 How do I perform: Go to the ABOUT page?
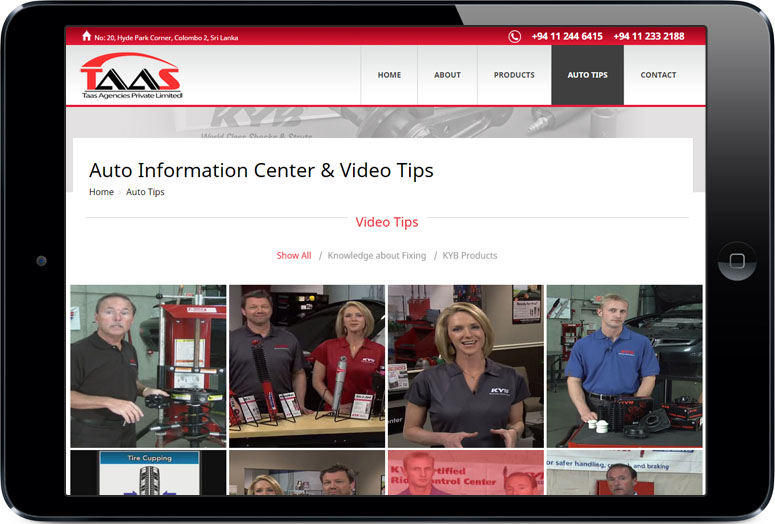(x=447, y=75)
